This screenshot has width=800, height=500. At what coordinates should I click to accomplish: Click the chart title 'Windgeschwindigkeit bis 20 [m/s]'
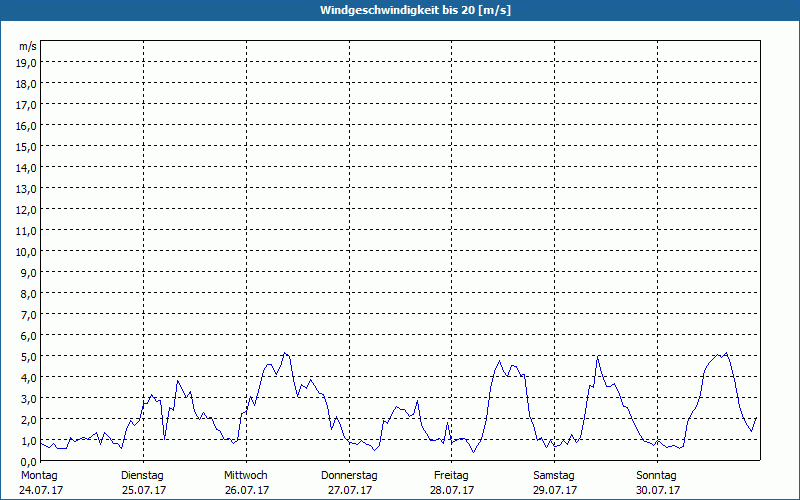[x=415, y=10]
